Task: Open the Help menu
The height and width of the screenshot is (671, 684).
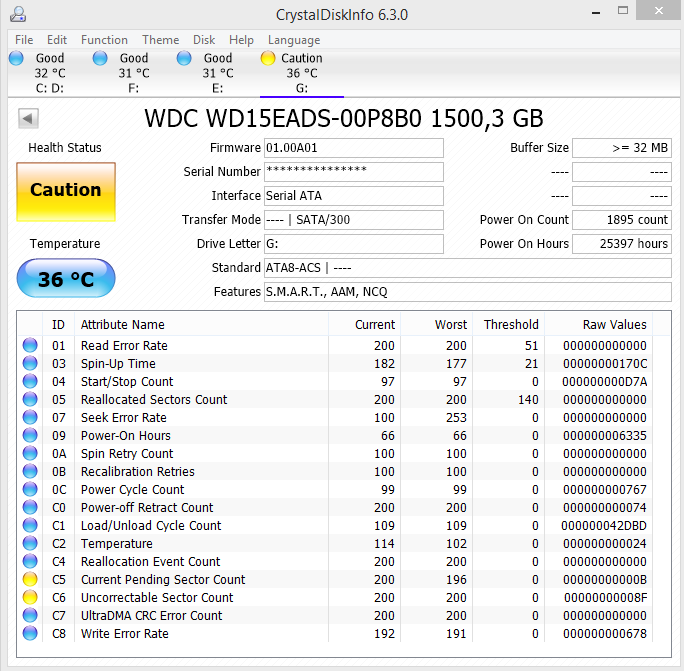Action: pyautogui.click(x=241, y=40)
